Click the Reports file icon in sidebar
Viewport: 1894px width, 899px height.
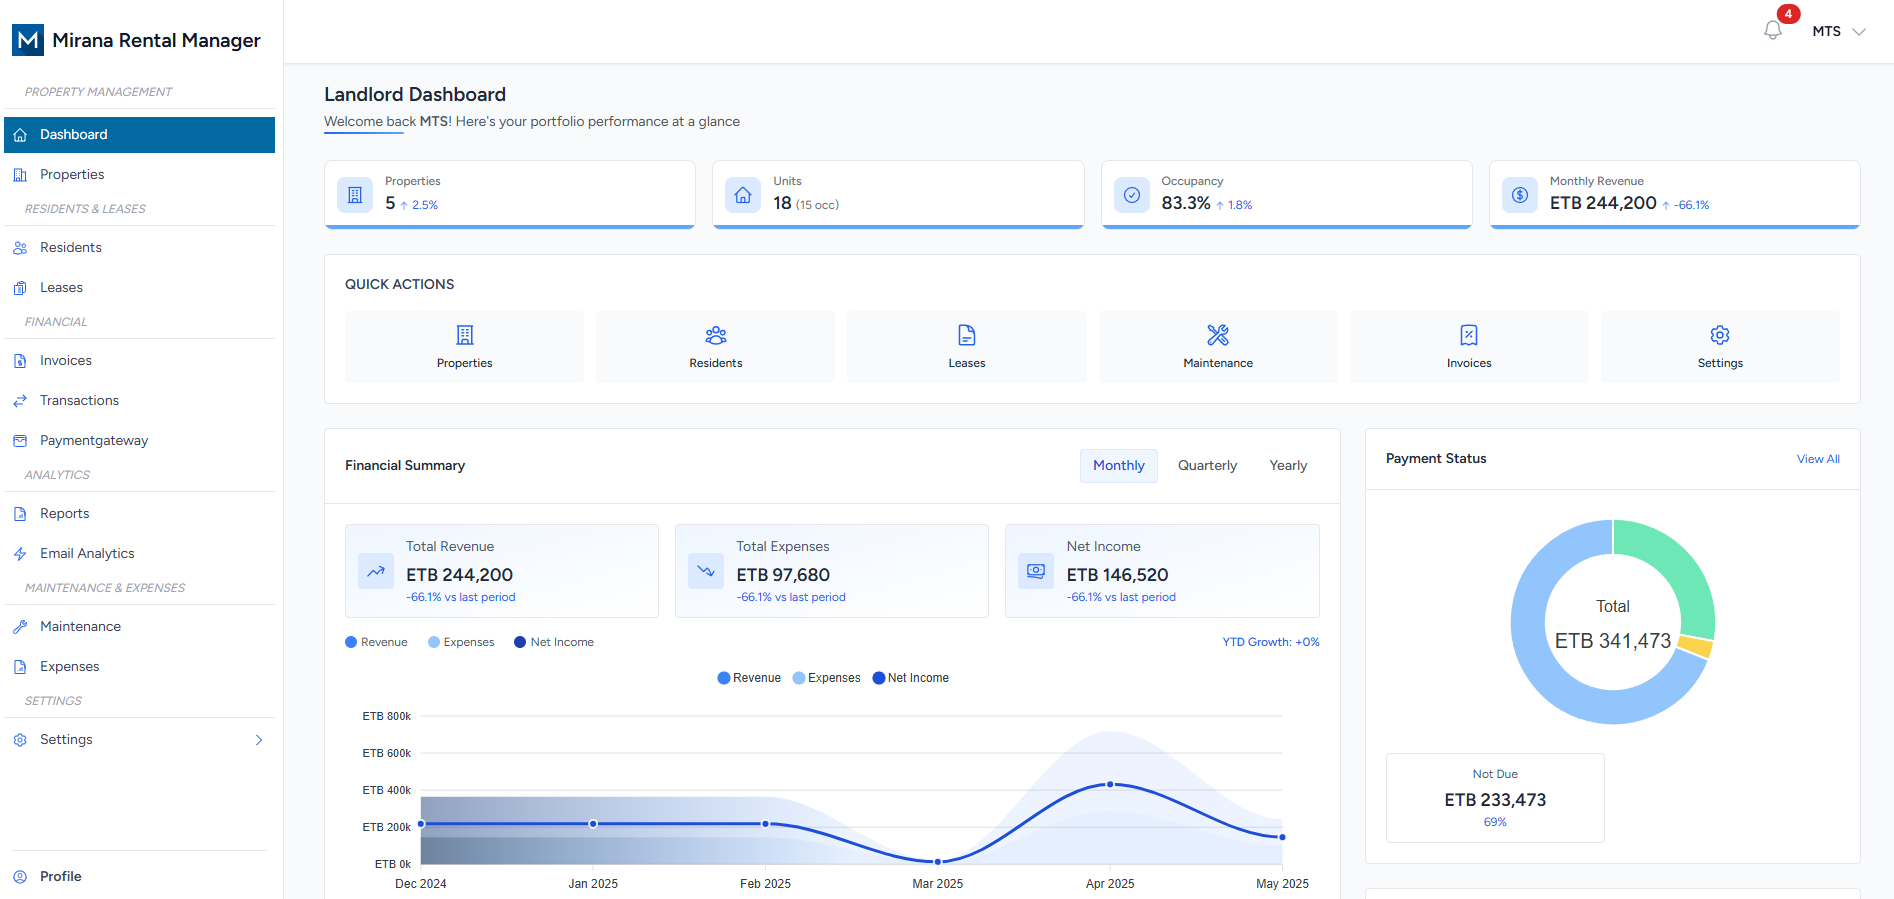click(x=20, y=514)
